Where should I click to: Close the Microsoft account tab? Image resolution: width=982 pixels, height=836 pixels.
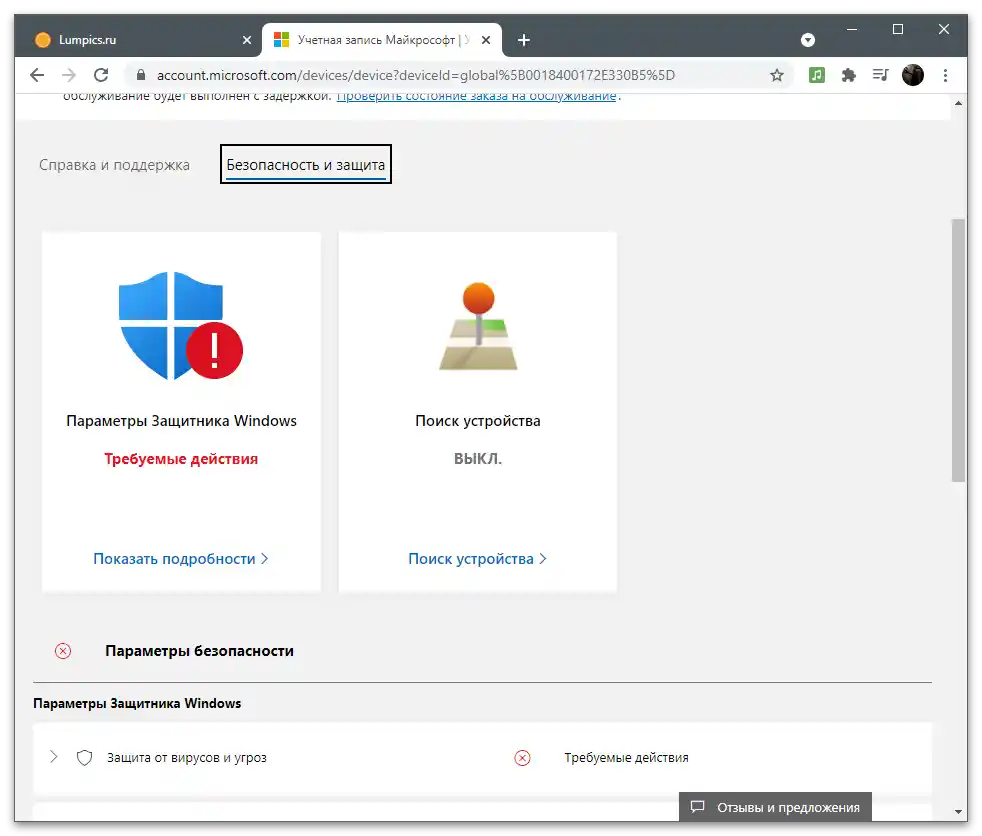486,40
